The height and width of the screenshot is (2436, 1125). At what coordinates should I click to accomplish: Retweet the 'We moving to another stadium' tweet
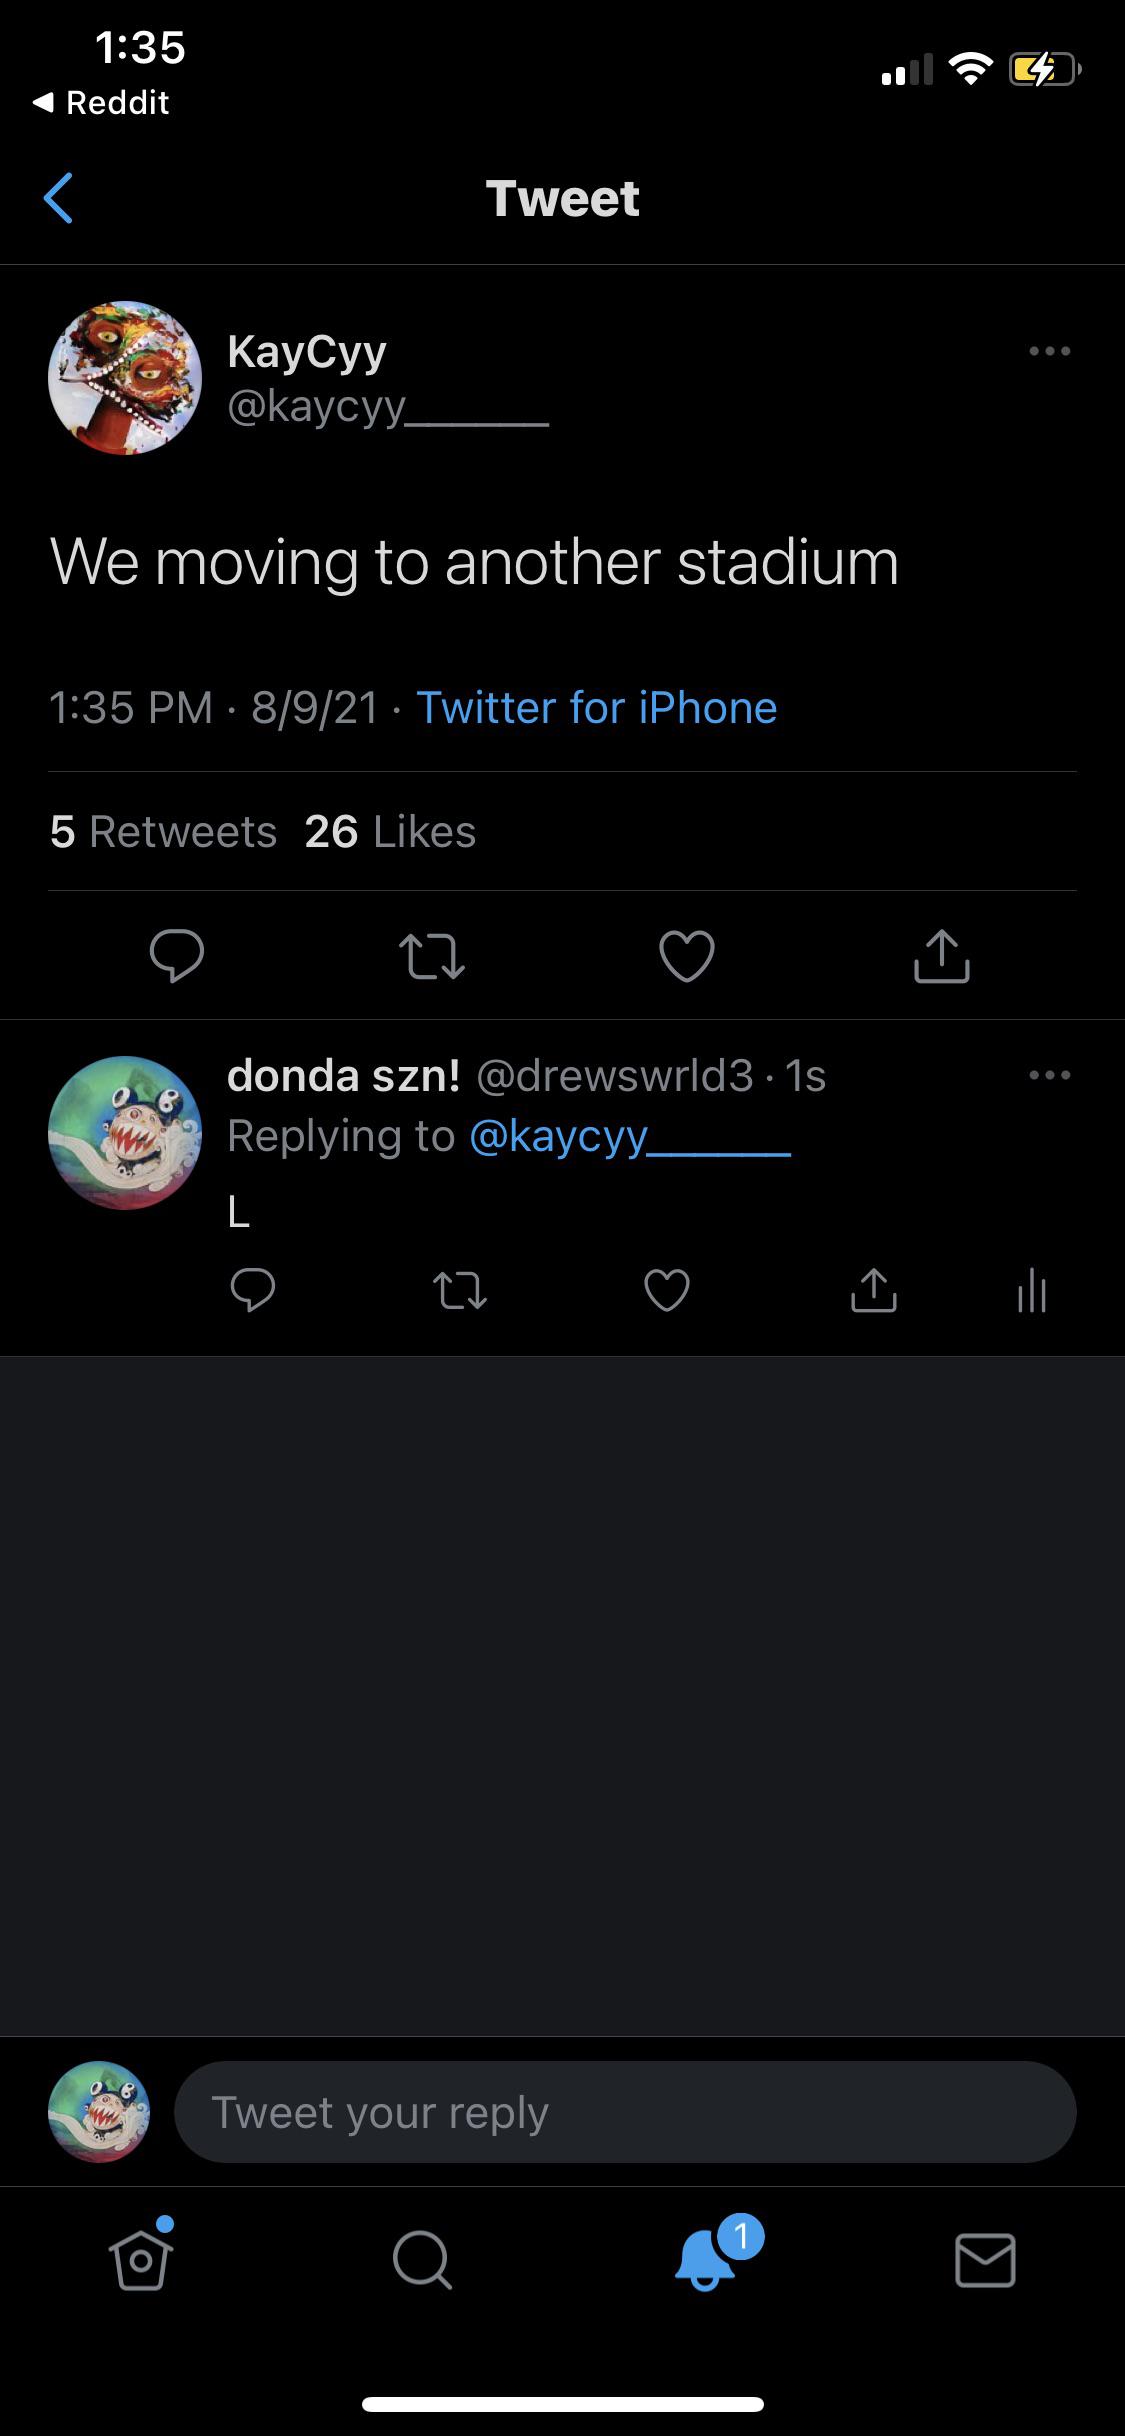tap(432, 956)
